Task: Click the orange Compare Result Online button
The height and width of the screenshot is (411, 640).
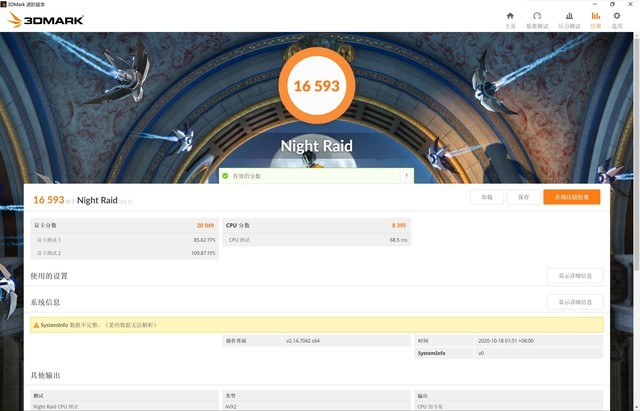Action: coord(572,197)
